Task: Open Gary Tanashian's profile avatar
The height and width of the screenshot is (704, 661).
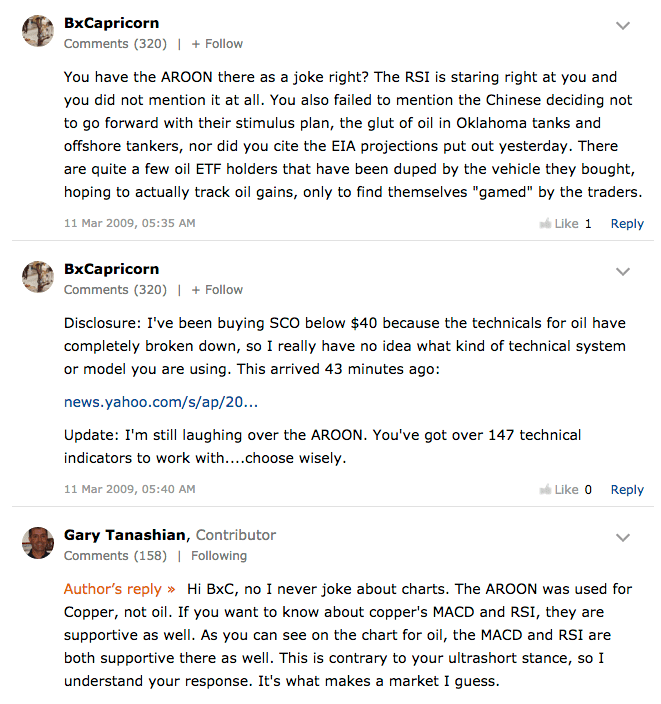Action: [38, 543]
